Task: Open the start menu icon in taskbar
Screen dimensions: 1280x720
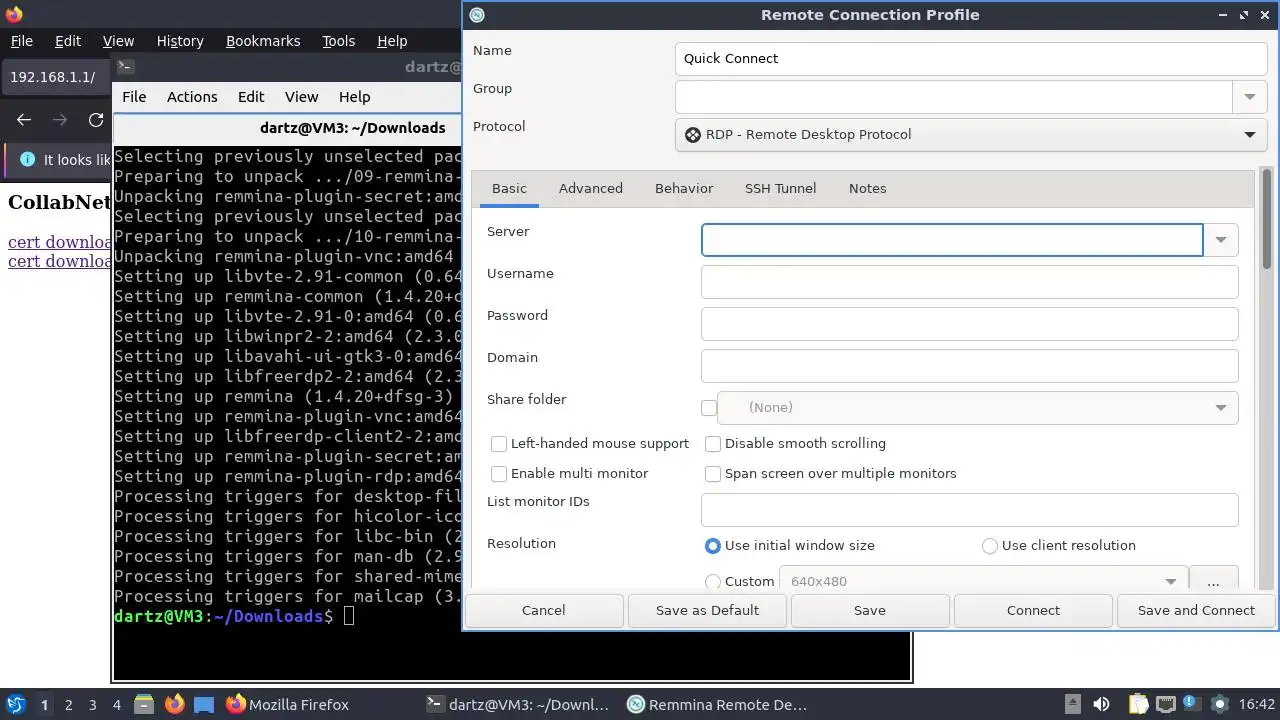Action: pyautogui.click(x=15, y=704)
